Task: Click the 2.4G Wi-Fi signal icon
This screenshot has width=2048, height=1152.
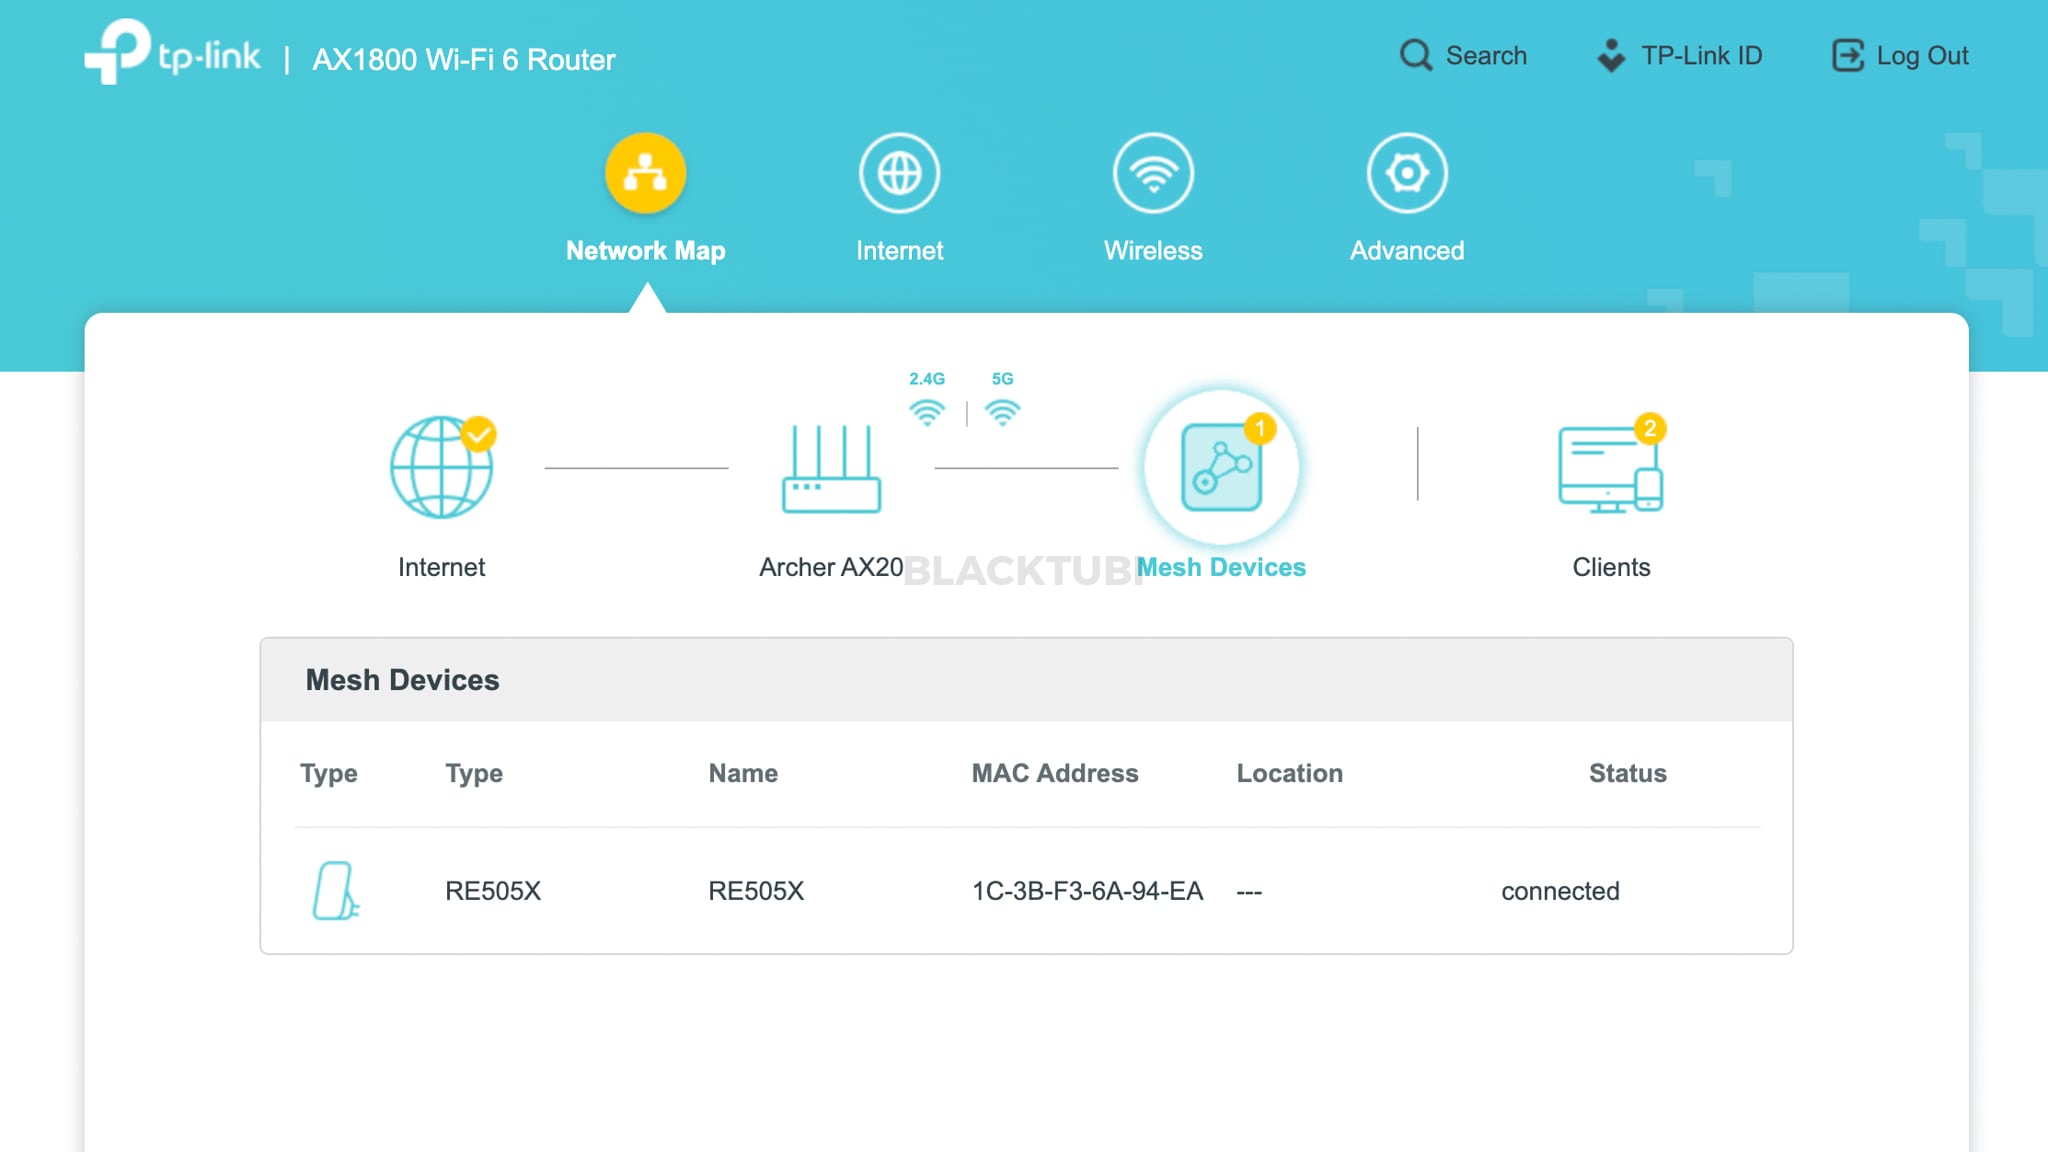Action: click(x=927, y=410)
